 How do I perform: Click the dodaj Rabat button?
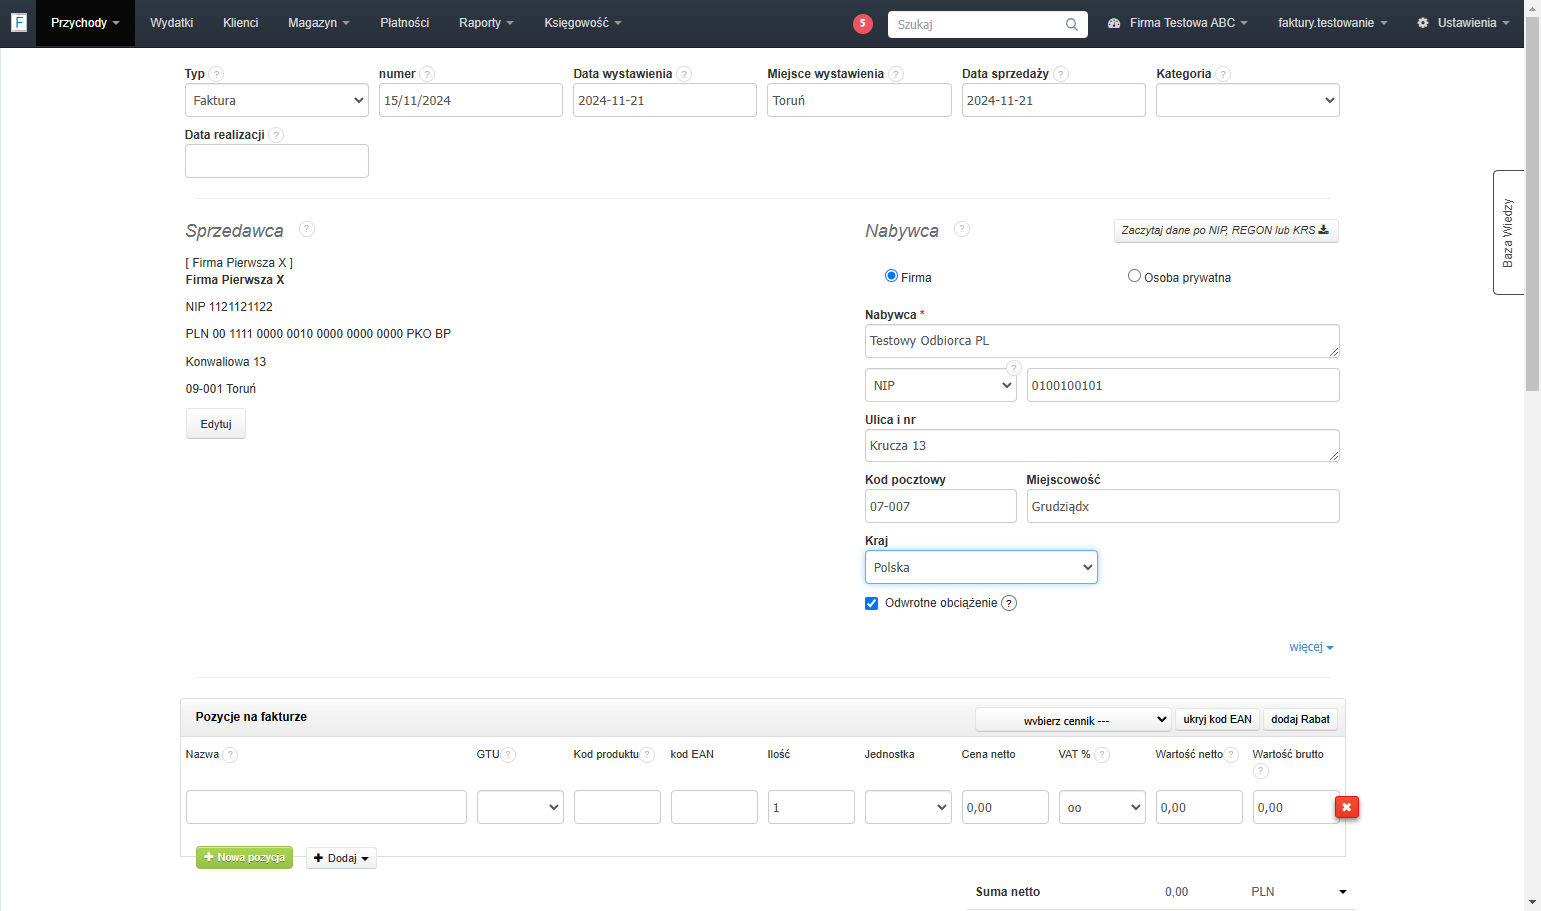point(1300,720)
